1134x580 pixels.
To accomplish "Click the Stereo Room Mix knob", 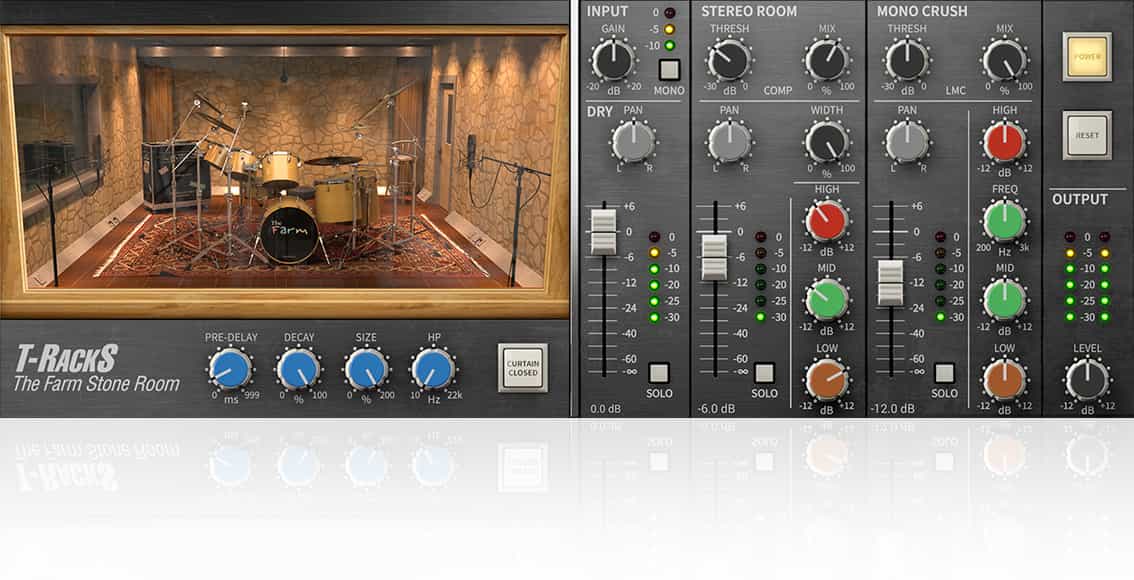I will [827, 61].
